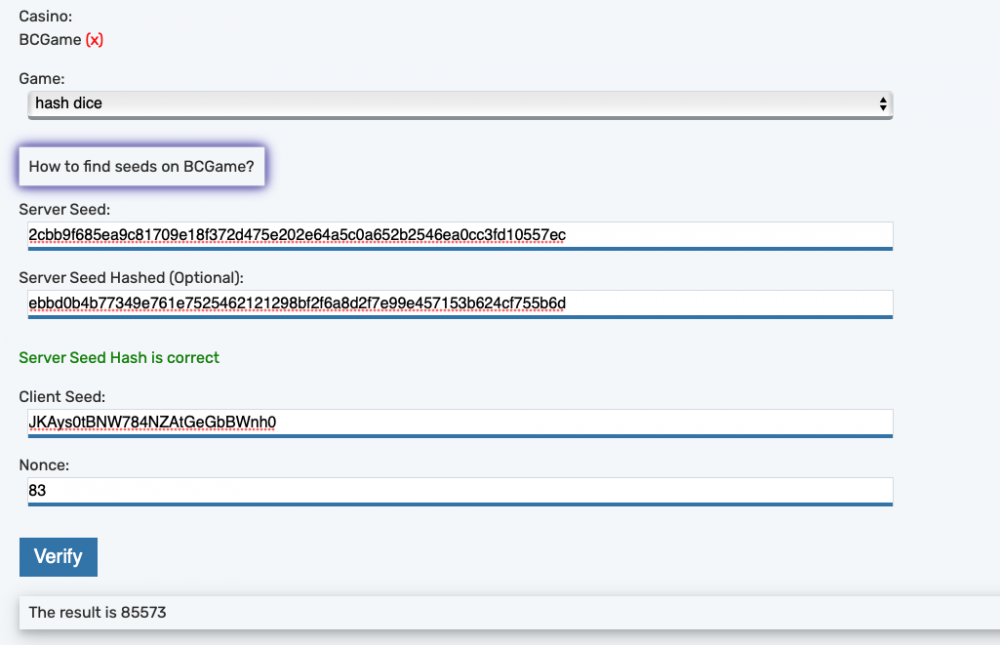
Task: Click the Nonce field containing 83
Action: point(460,491)
